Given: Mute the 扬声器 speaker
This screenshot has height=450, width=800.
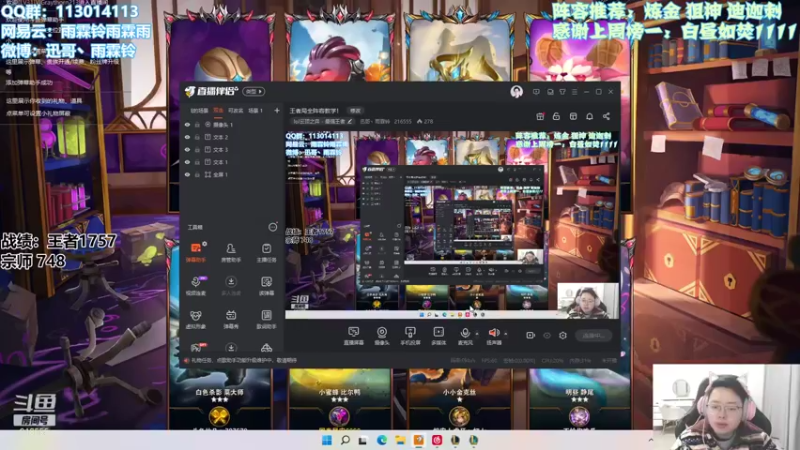Looking at the screenshot, I should point(494,336).
